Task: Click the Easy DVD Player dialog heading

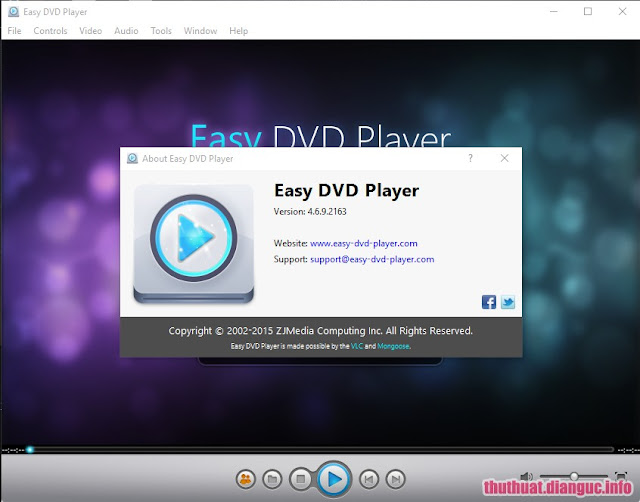Action: click(347, 191)
